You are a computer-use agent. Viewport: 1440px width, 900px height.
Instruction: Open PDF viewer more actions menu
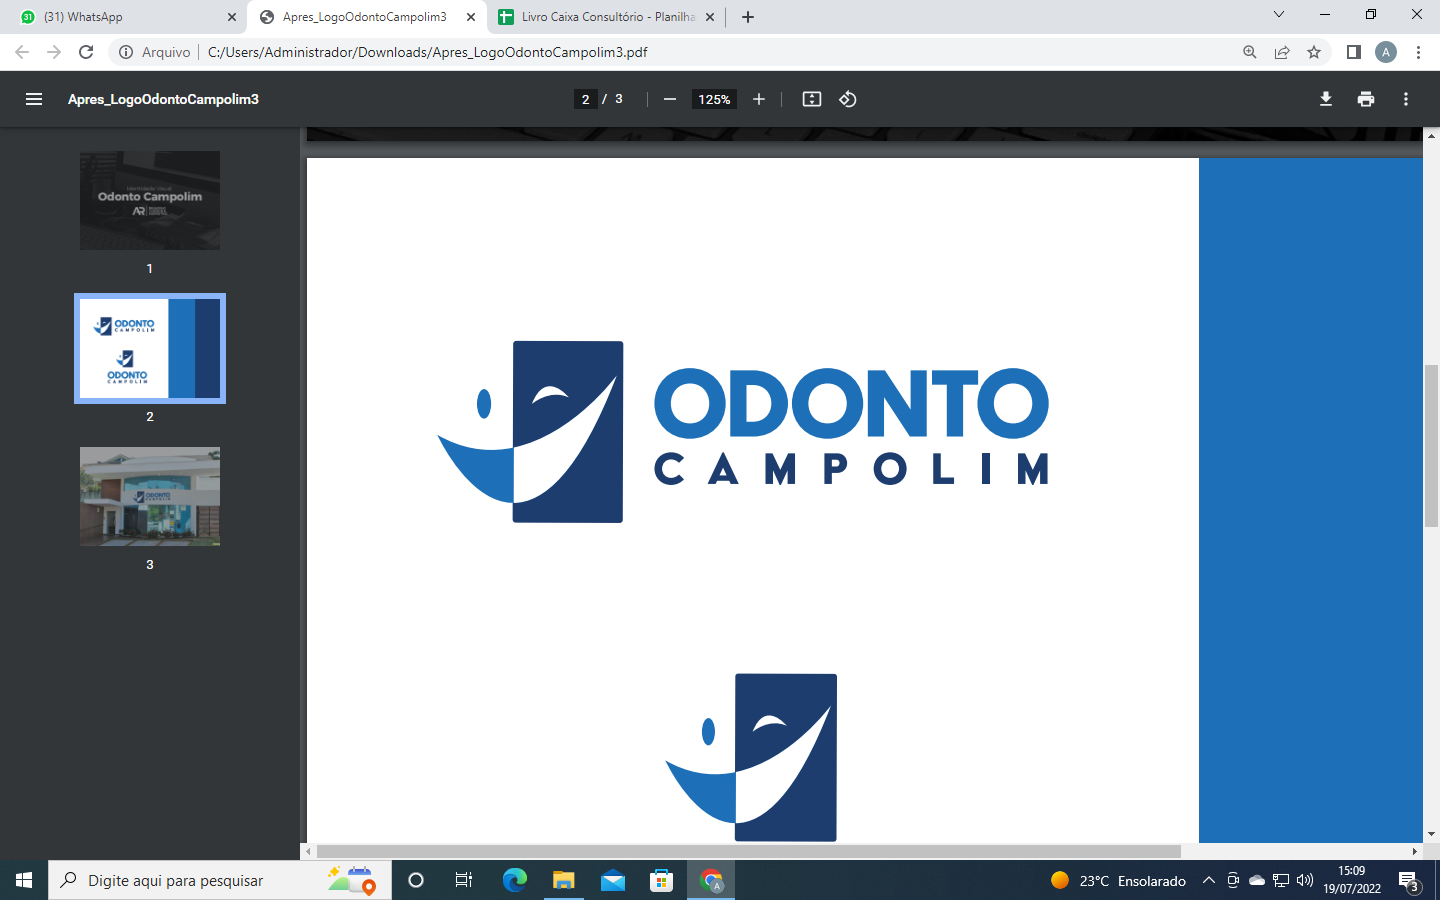click(1406, 99)
